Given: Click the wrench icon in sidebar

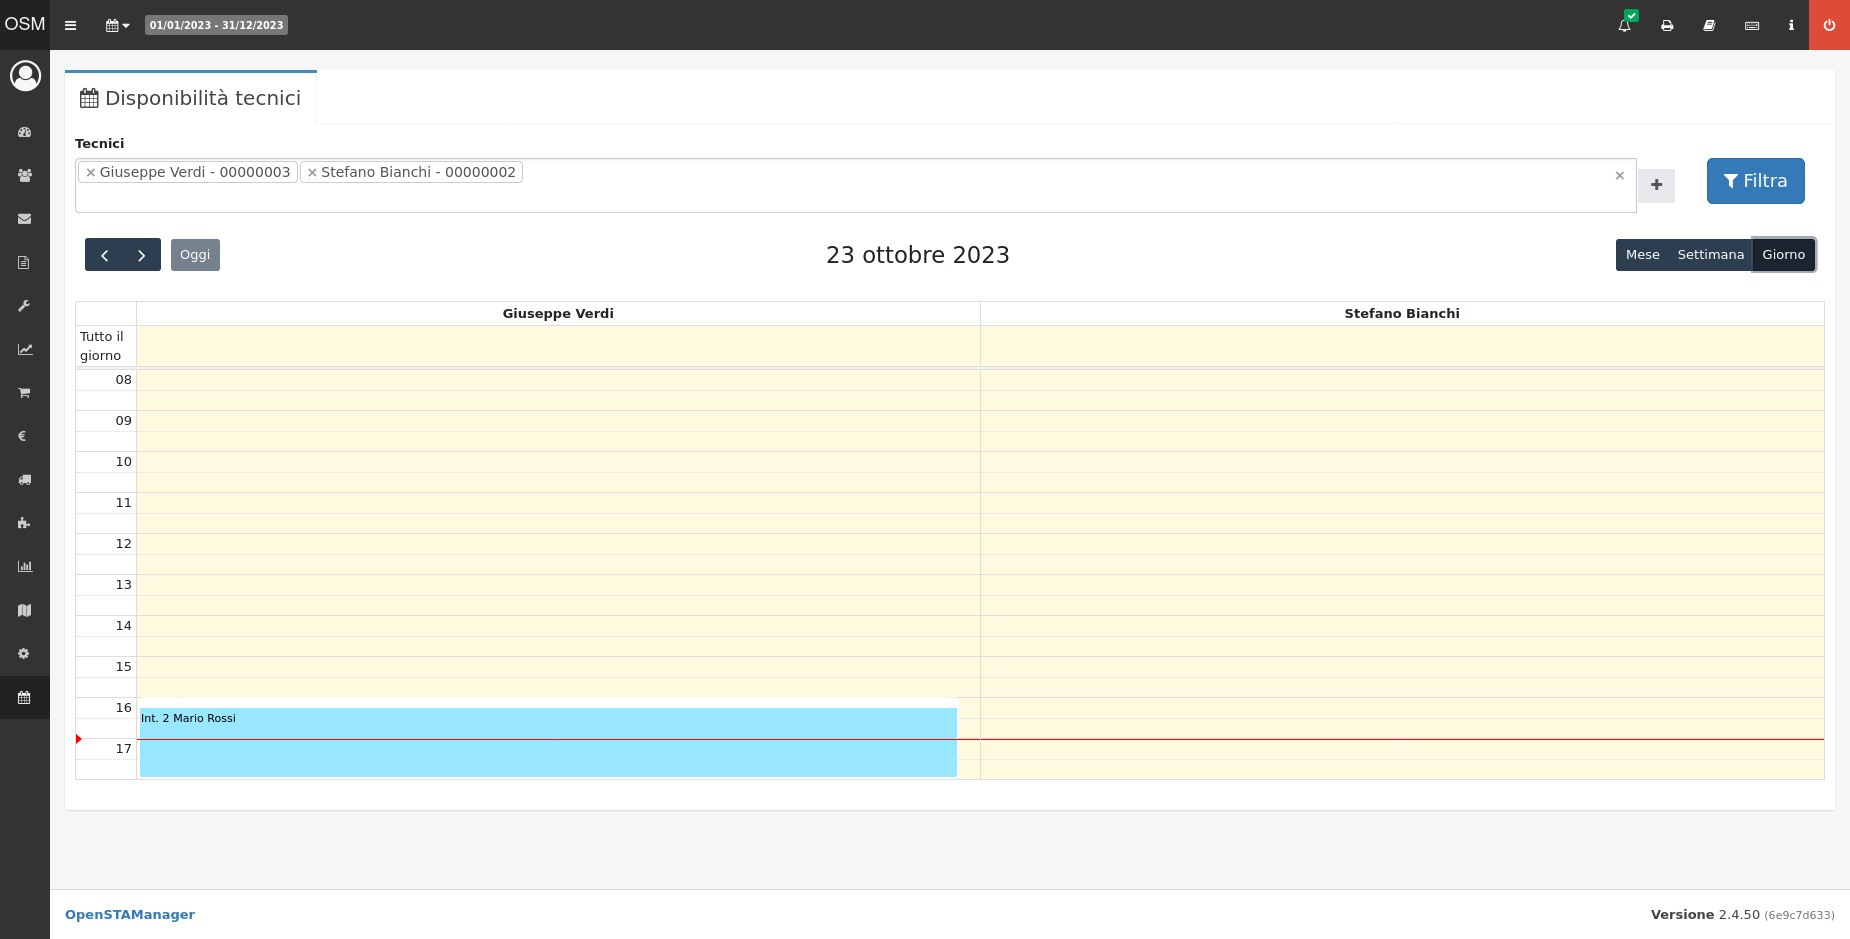Looking at the screenshot, I should (x=25, y=306).
